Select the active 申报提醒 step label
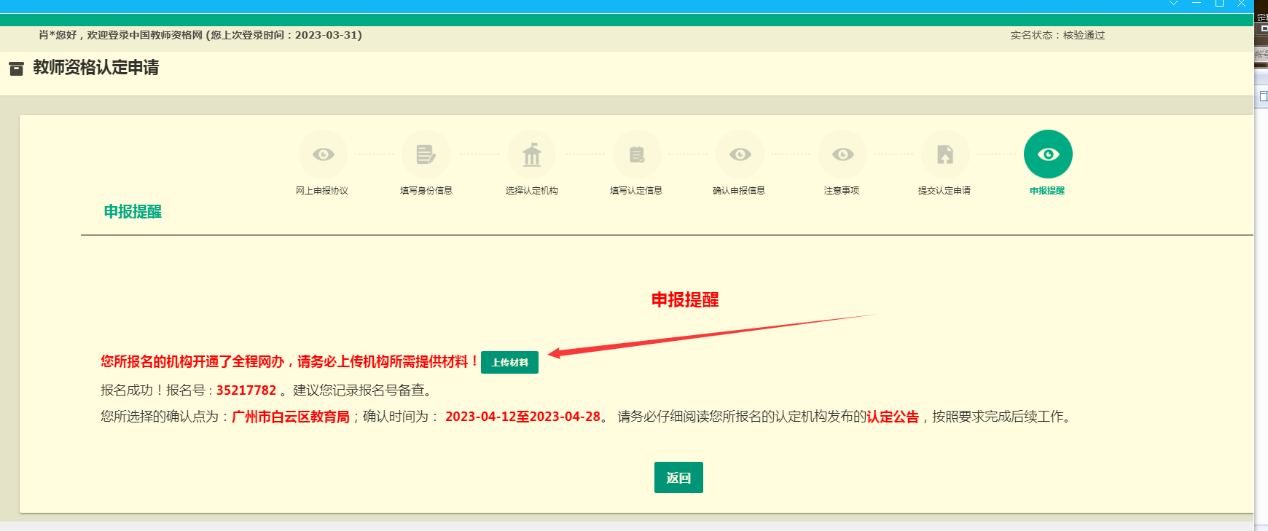This screenshot has height=531, width=1268. tap(1047, 190)
